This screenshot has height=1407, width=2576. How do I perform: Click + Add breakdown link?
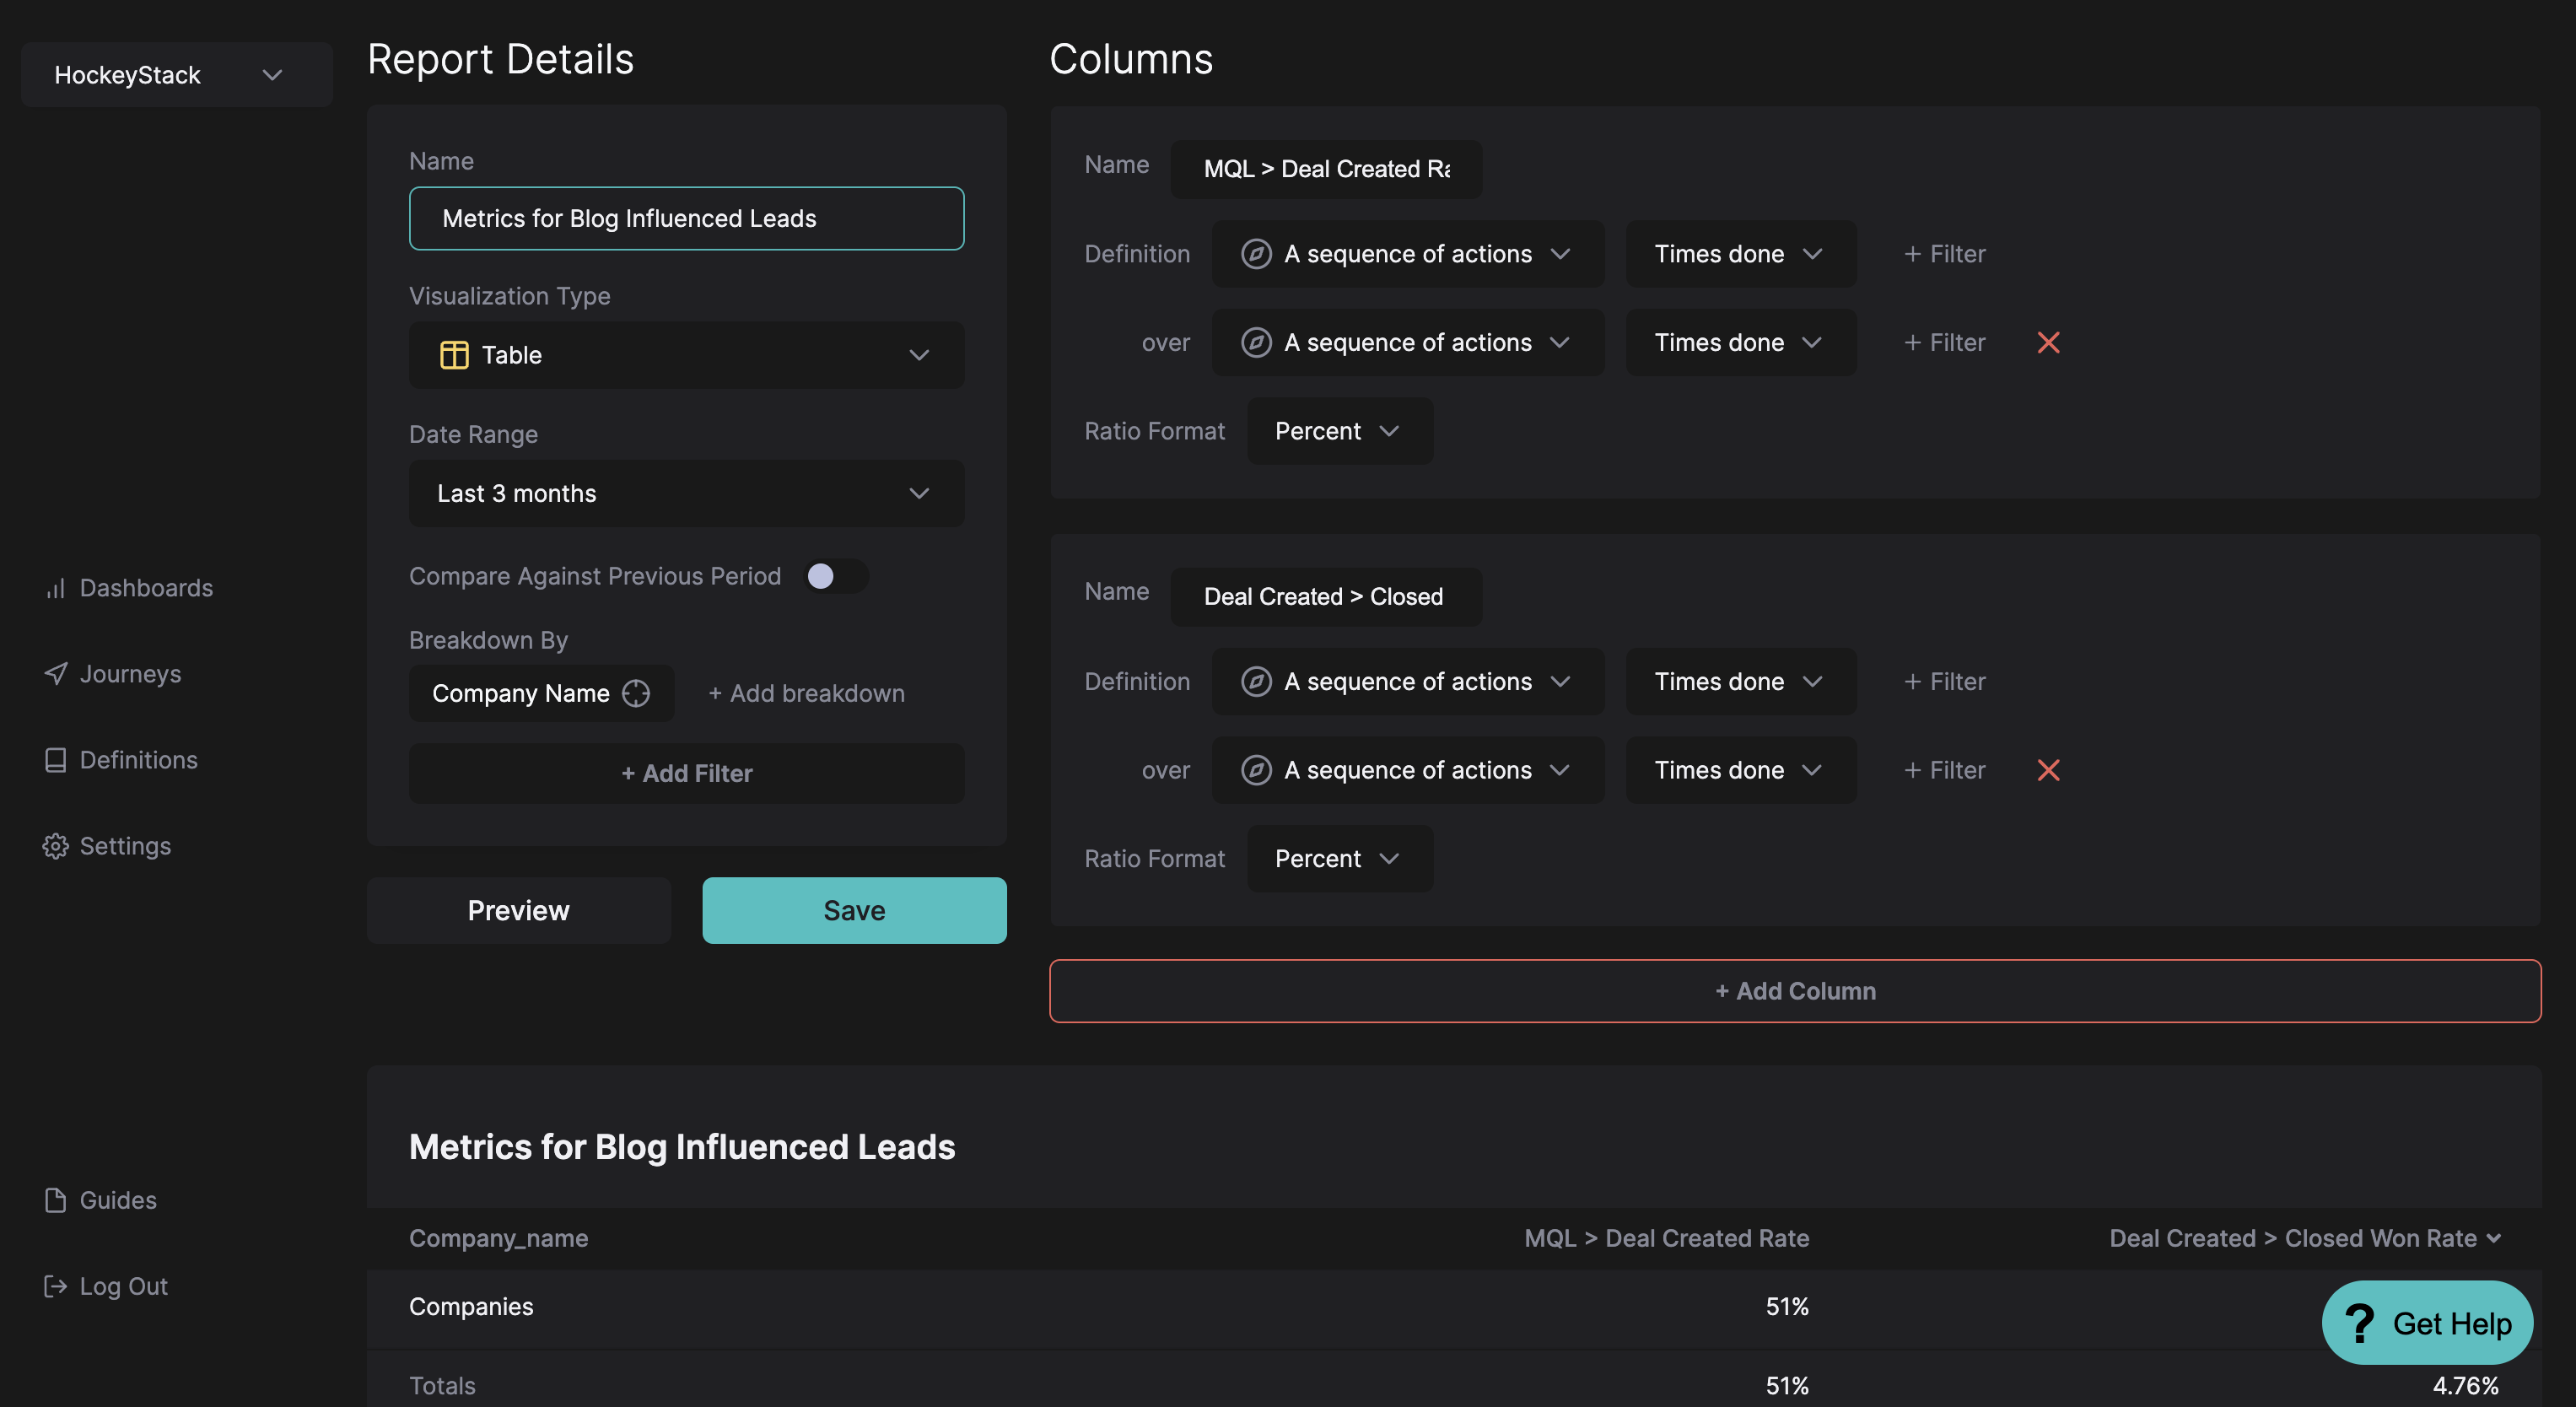coord(806,693)
